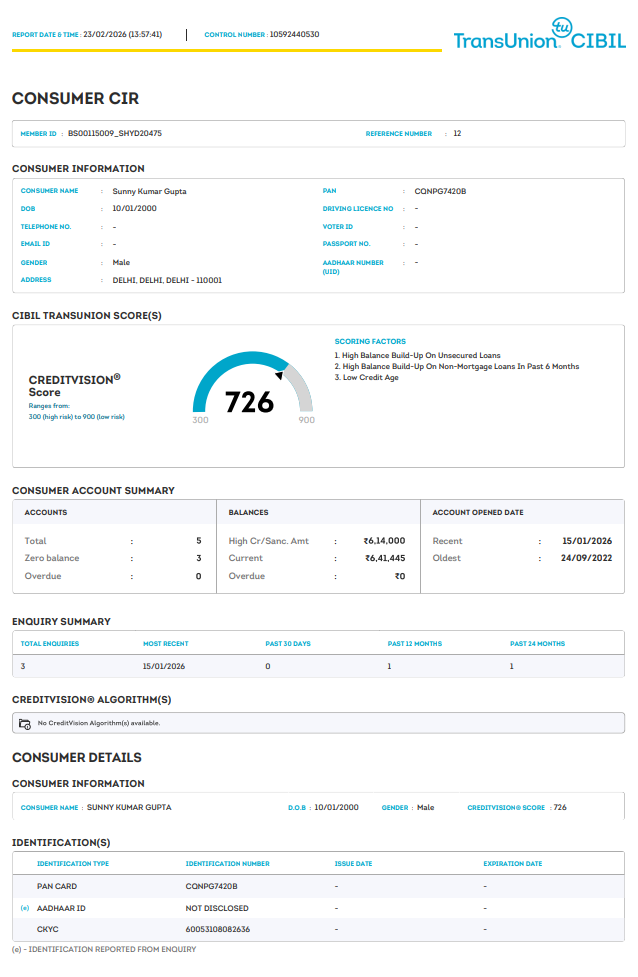The width and height of the screenshot is (638, 977).
Task: Click PAST 24 MONTHS column header
Action: tap(538, 644)
